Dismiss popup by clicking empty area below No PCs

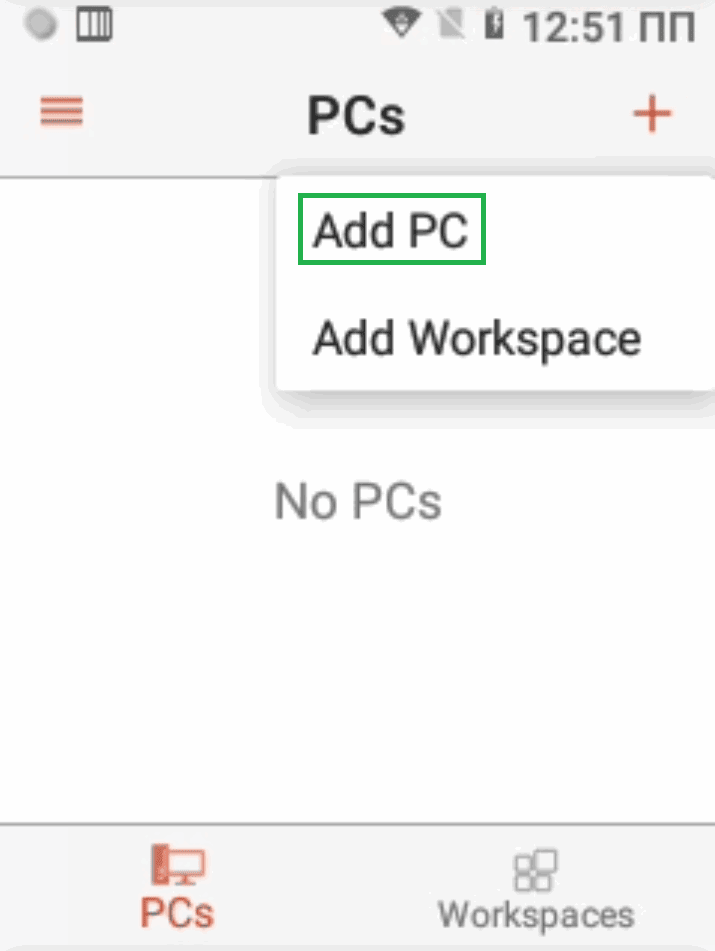358,680
